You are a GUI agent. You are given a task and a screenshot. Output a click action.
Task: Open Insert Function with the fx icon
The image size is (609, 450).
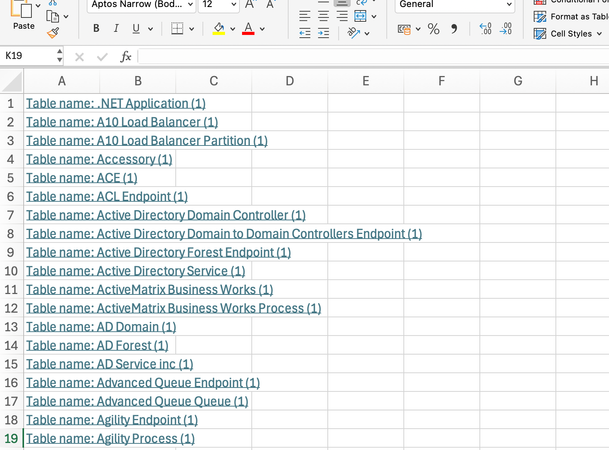click(125, 57)
